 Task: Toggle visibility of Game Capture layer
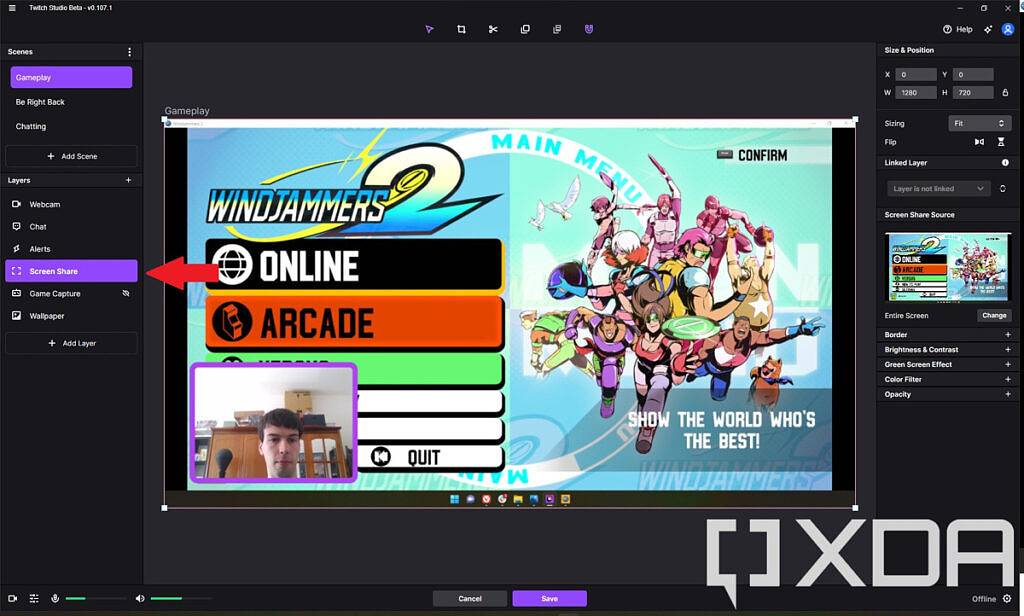click(x=126, y=294)
